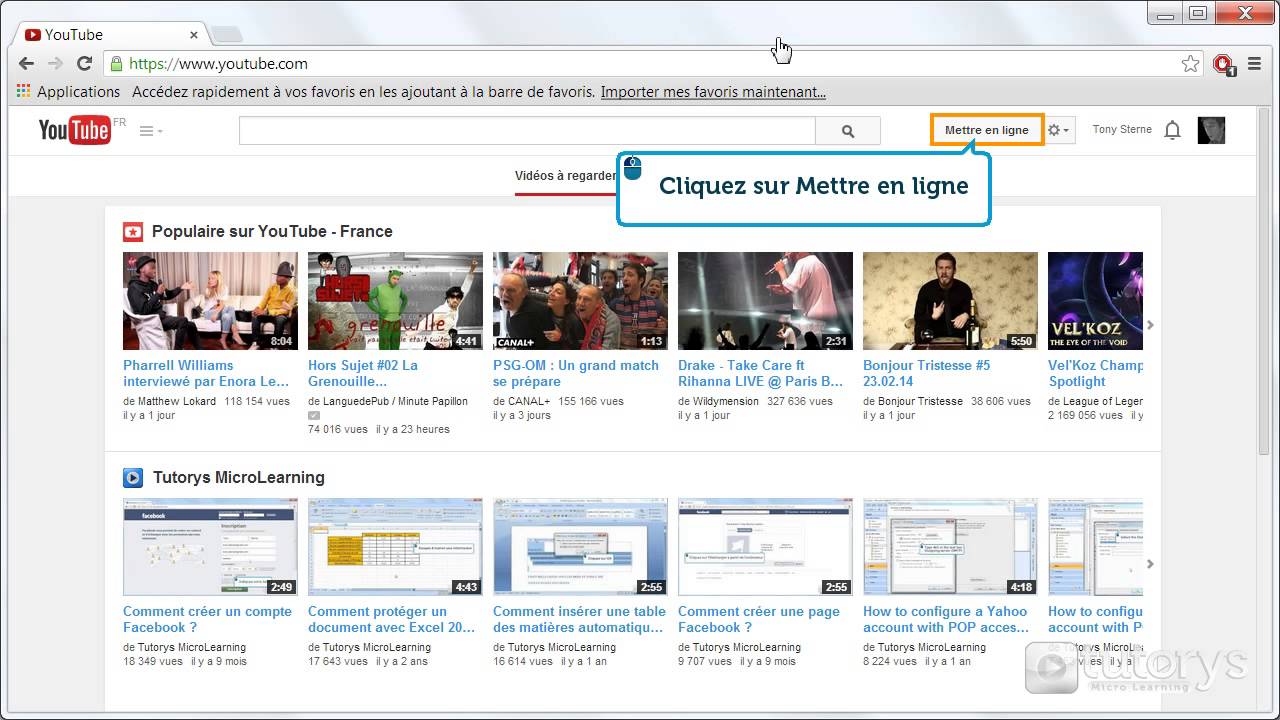Open Comment insérer une table thumbnail

coord(580,547)
